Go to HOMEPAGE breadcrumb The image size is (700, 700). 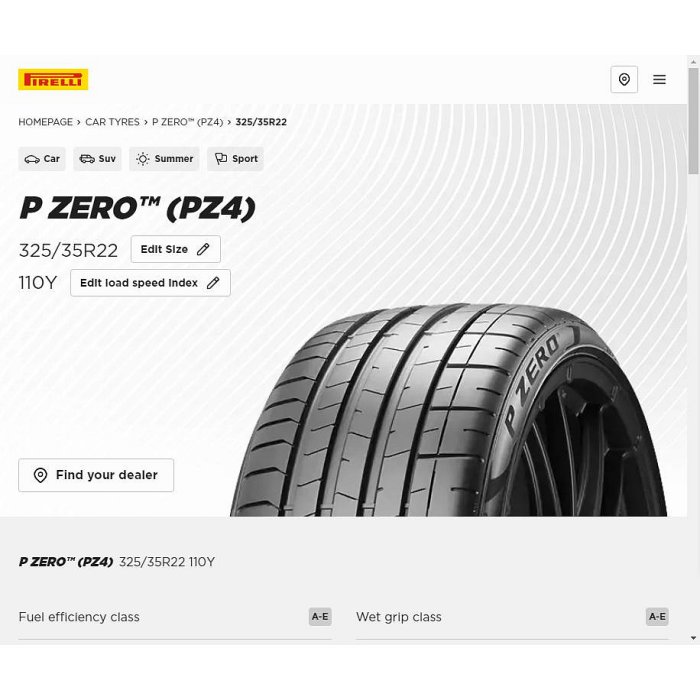pos(46,122)
